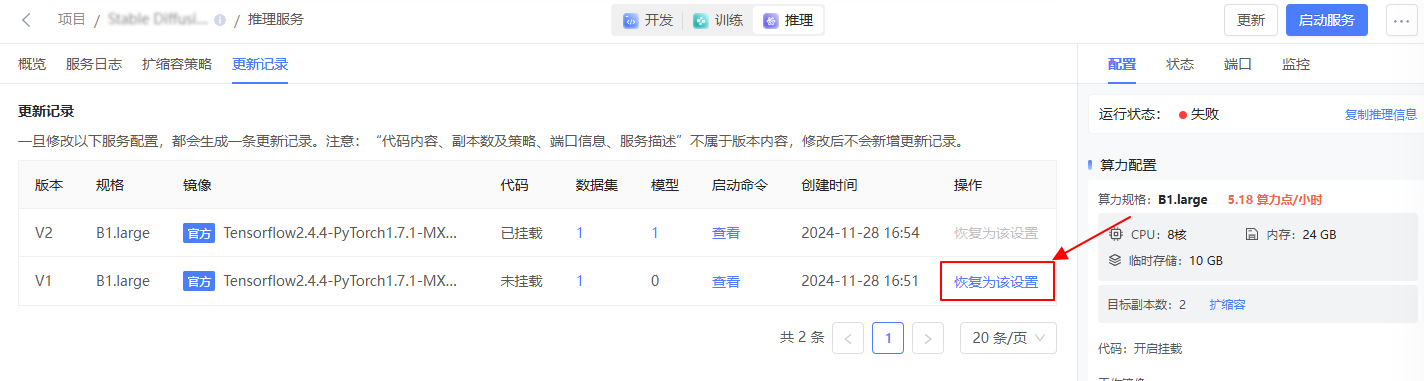Click 项目 breadcrumb link
This screenshot has width=1424, height=381.
click(x=72, y=20)
